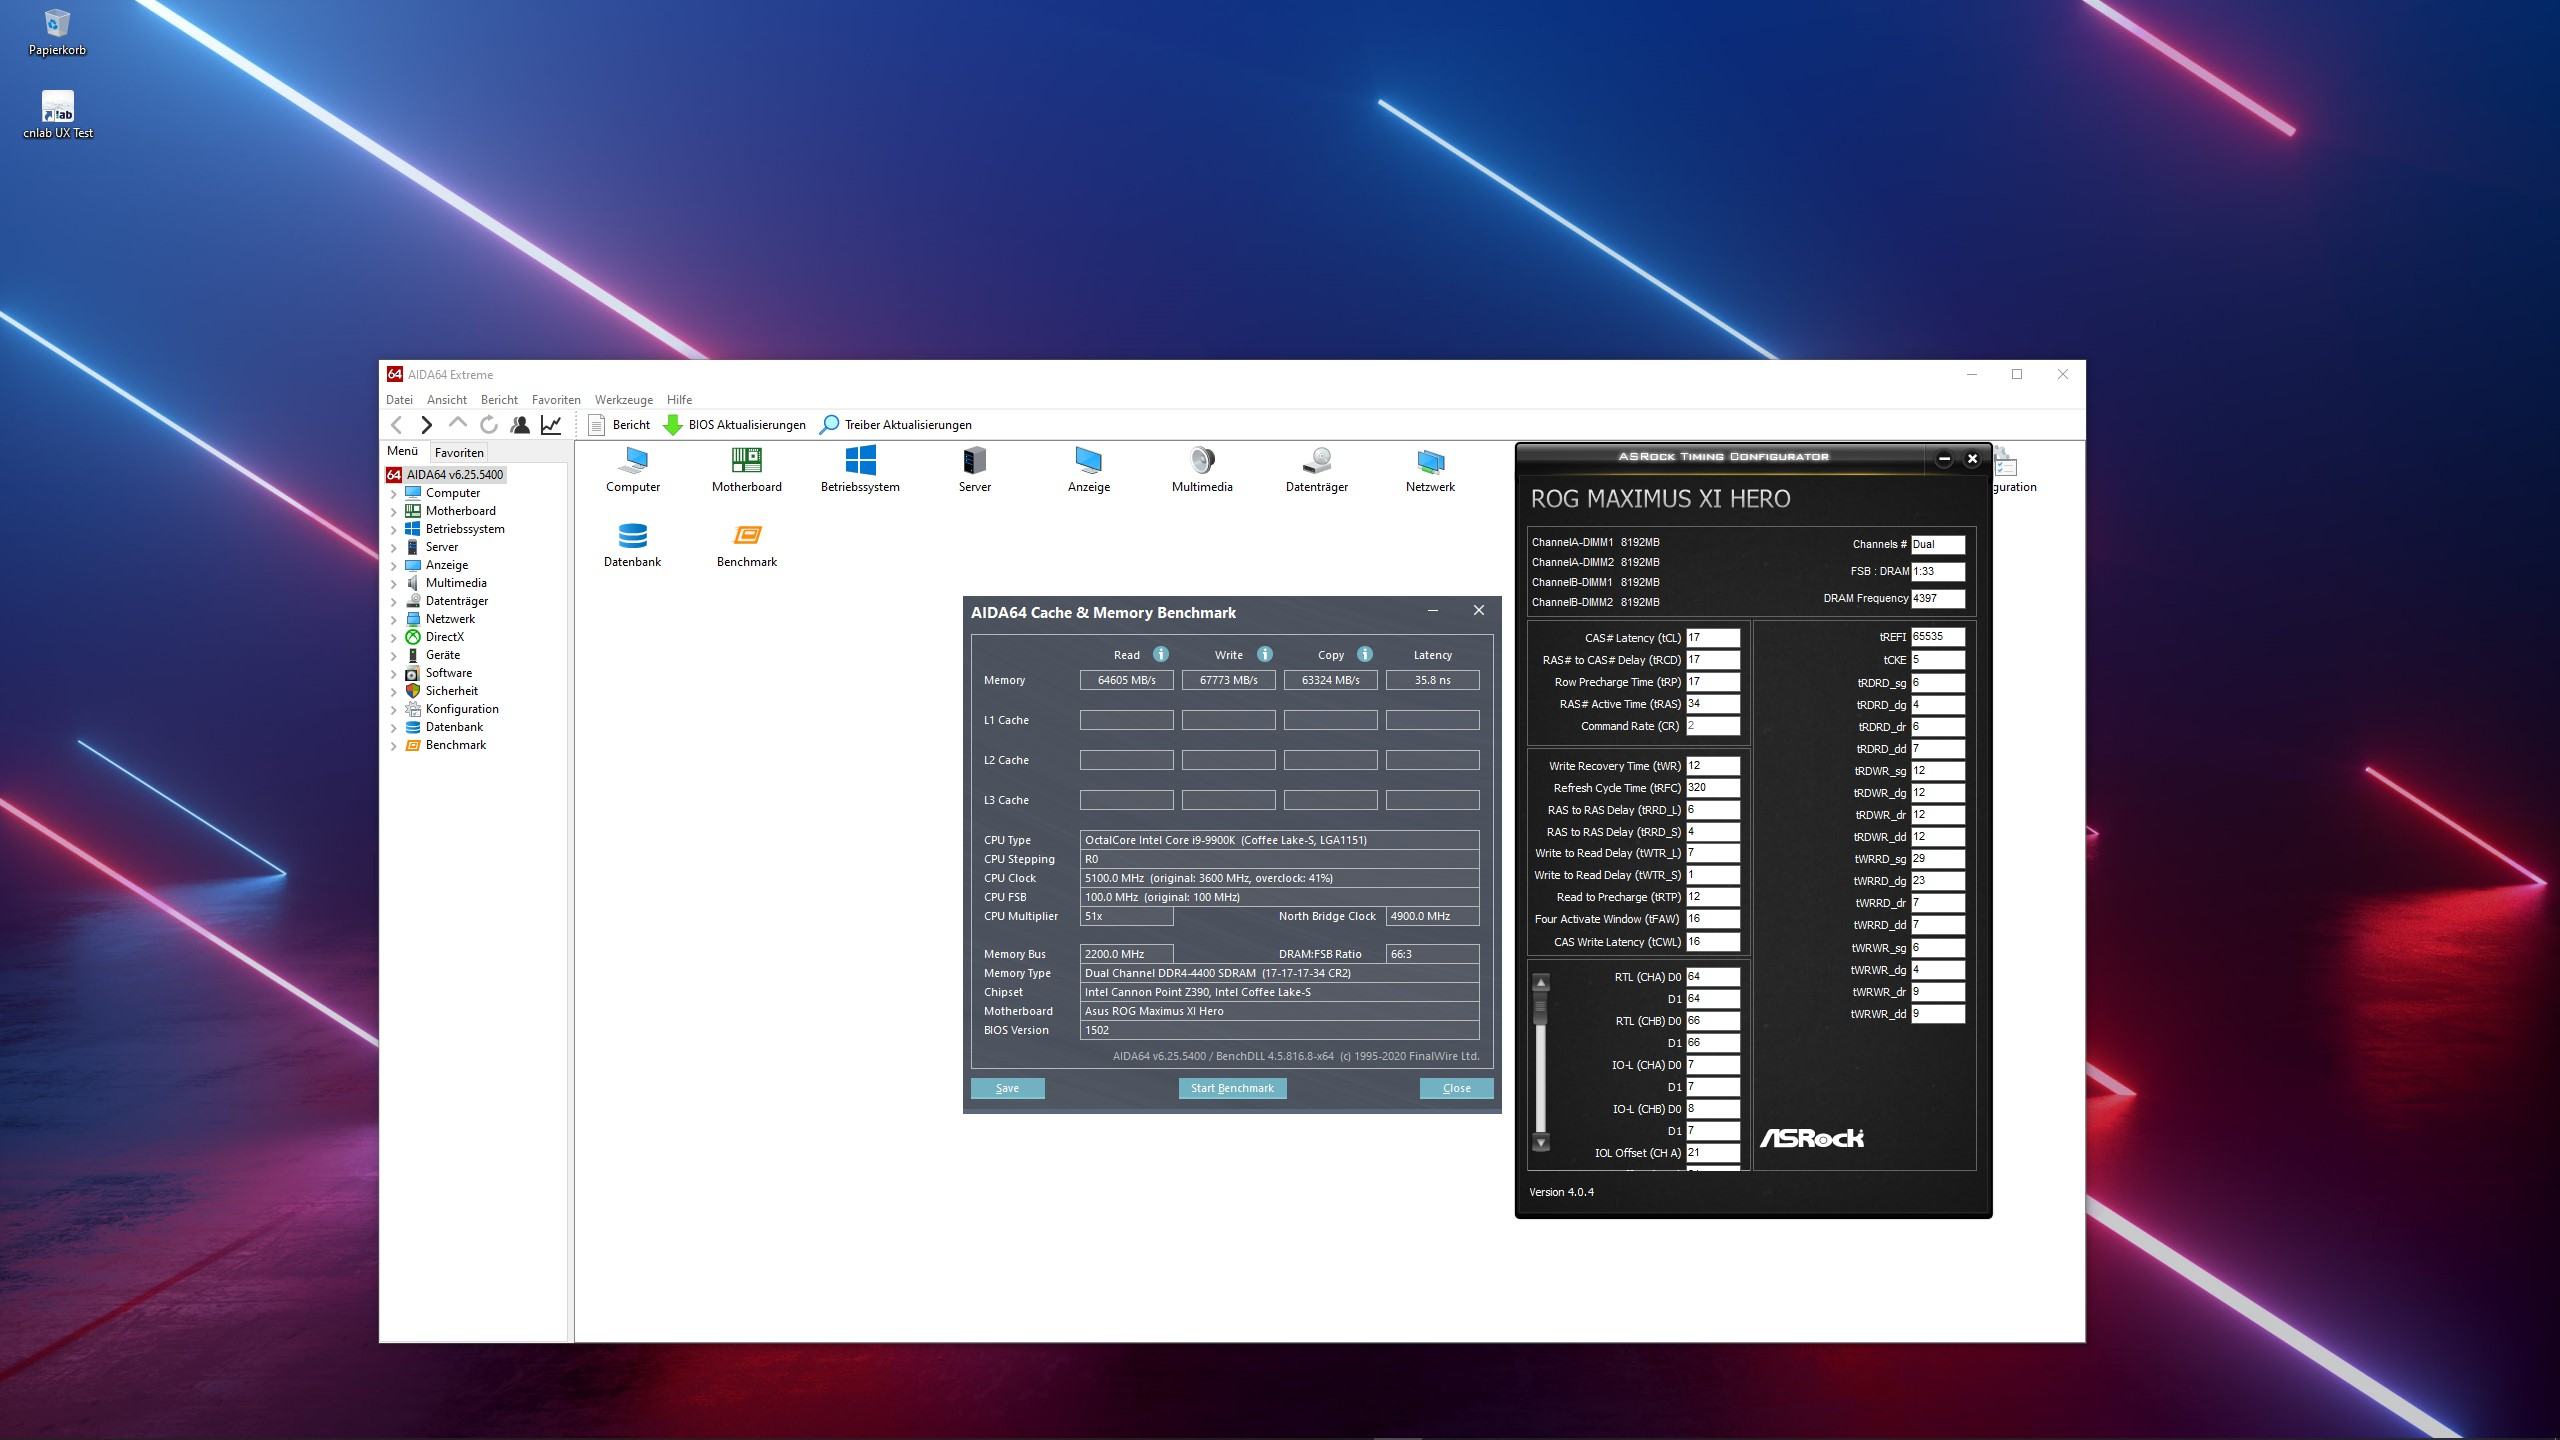
Task: Open the Anzeige category icon
Action: point(1089,470)
